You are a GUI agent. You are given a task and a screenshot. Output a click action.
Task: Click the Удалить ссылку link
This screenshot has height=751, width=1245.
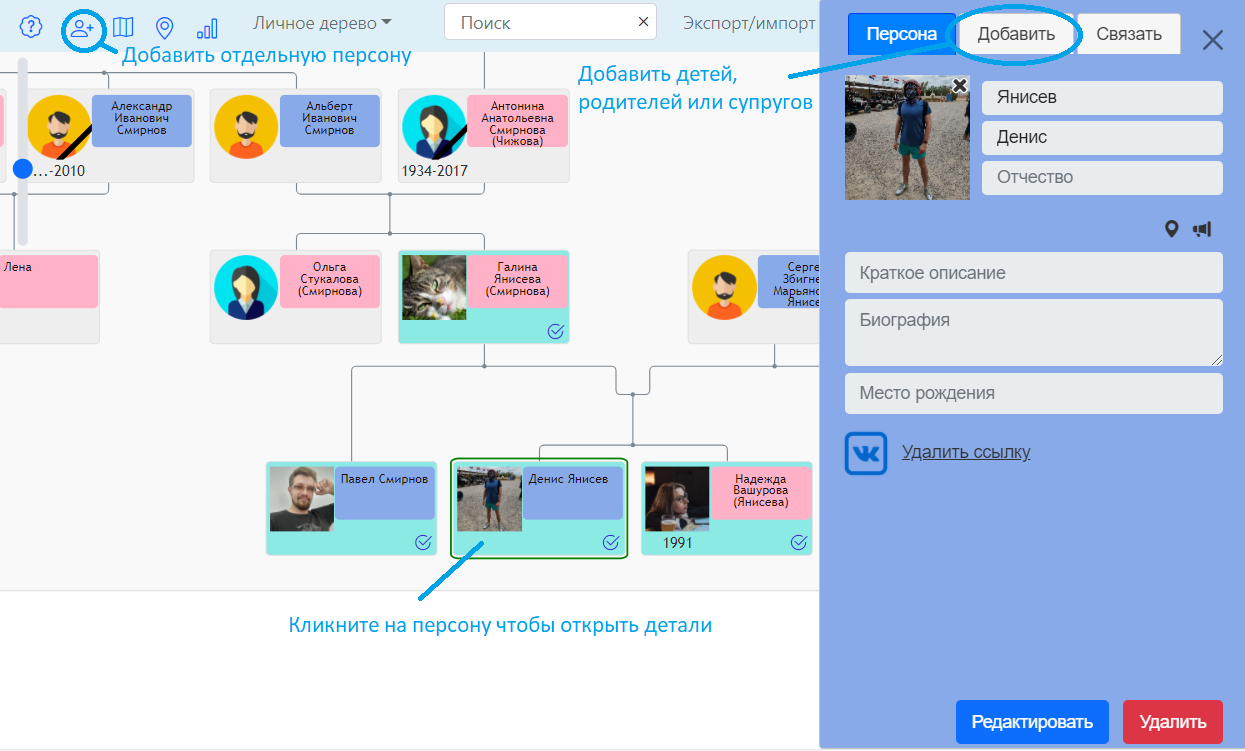[966, 452]
